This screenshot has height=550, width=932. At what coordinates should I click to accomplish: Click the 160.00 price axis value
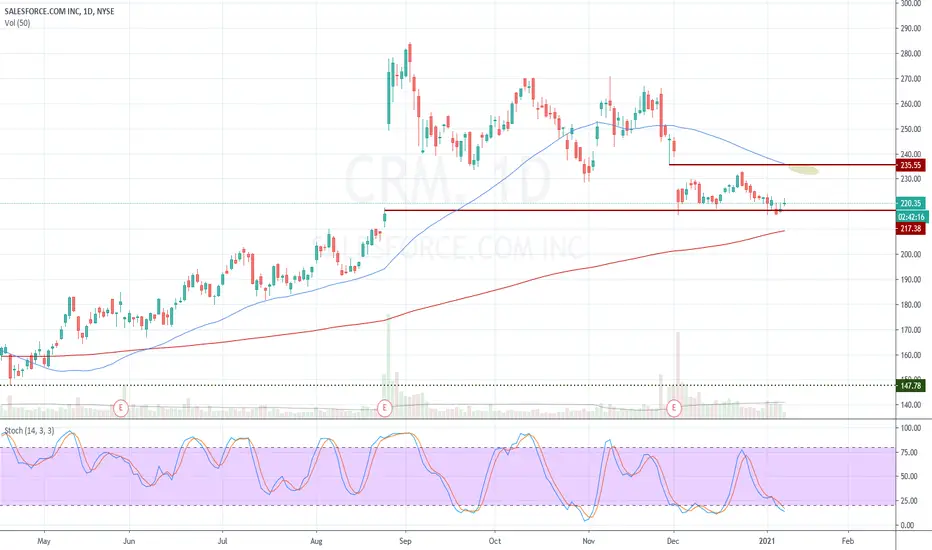coord(911,356)
